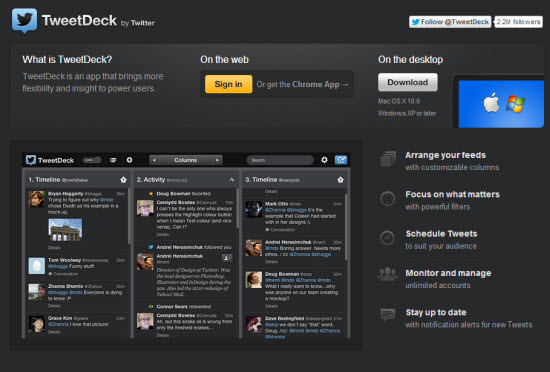Open settings with the gear icon
This screenshot has width=550, height=372.
tap(324, 160)
